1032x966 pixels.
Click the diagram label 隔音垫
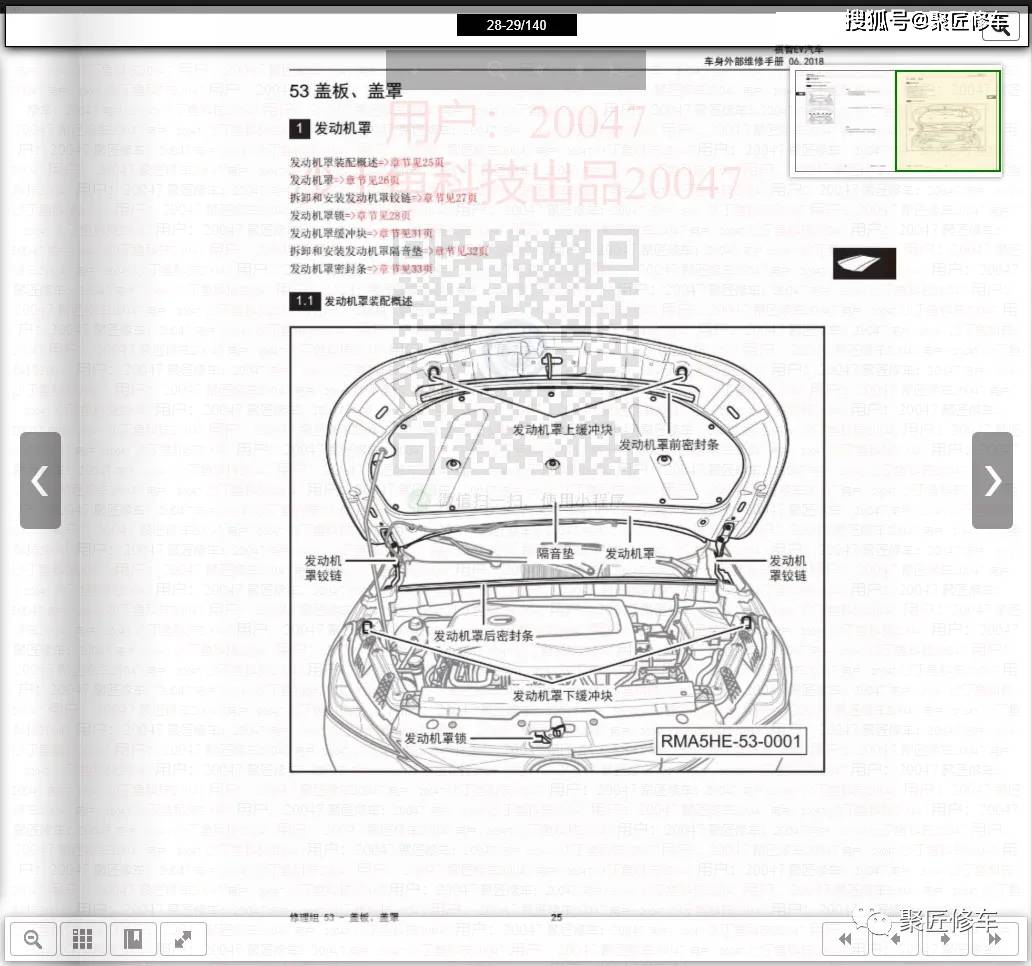click(555, 553)
